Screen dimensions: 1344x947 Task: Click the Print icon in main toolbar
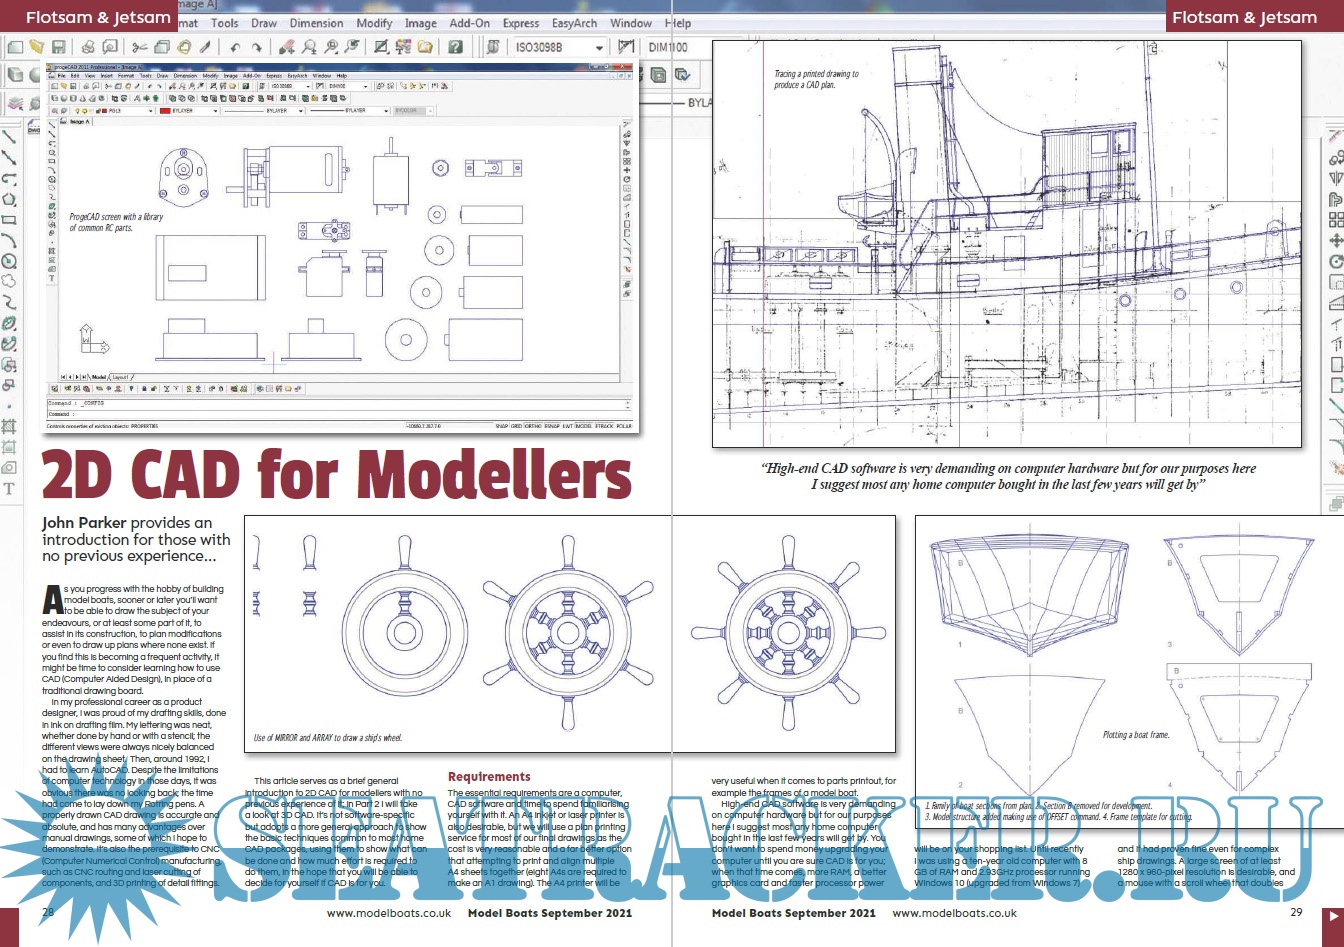click(87, 47)
